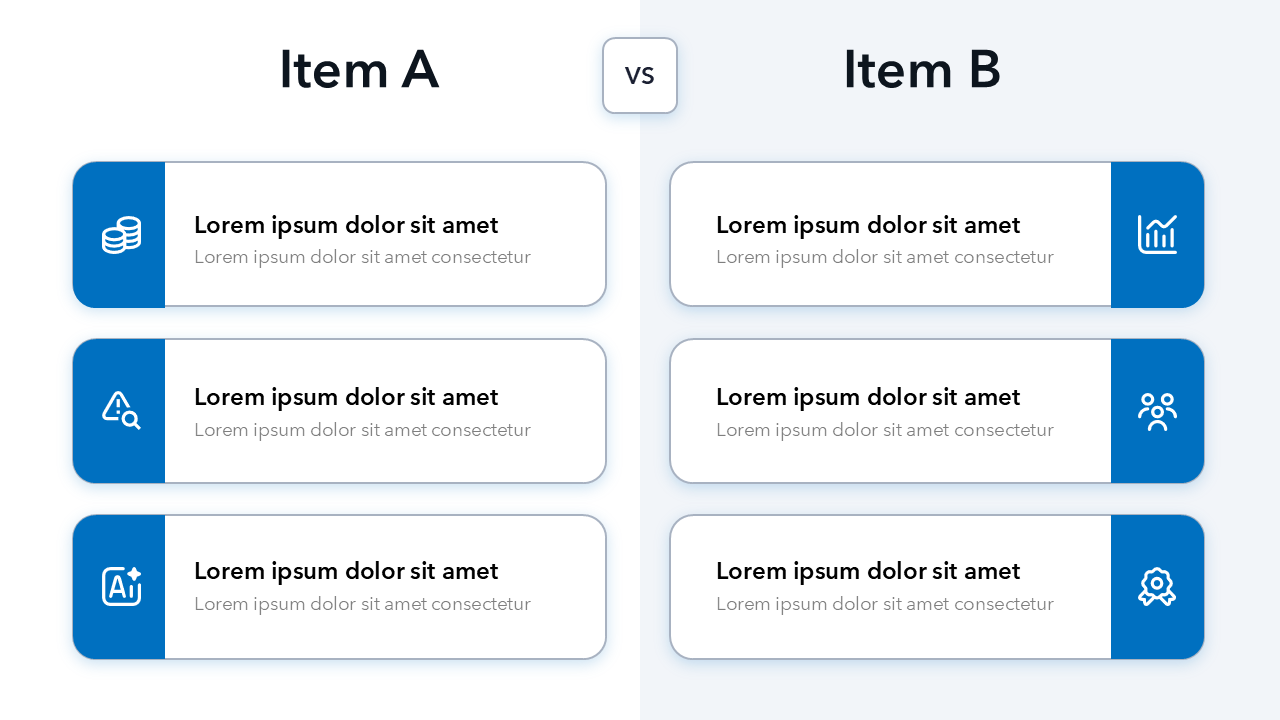Select the "Item B" title text
The image size is (1280, 720).
tap(922, 70)
